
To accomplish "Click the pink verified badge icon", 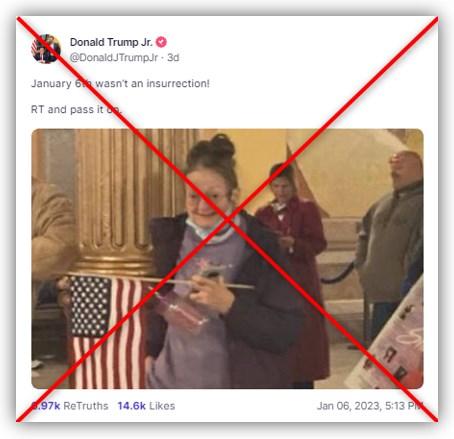I will 162,42.
